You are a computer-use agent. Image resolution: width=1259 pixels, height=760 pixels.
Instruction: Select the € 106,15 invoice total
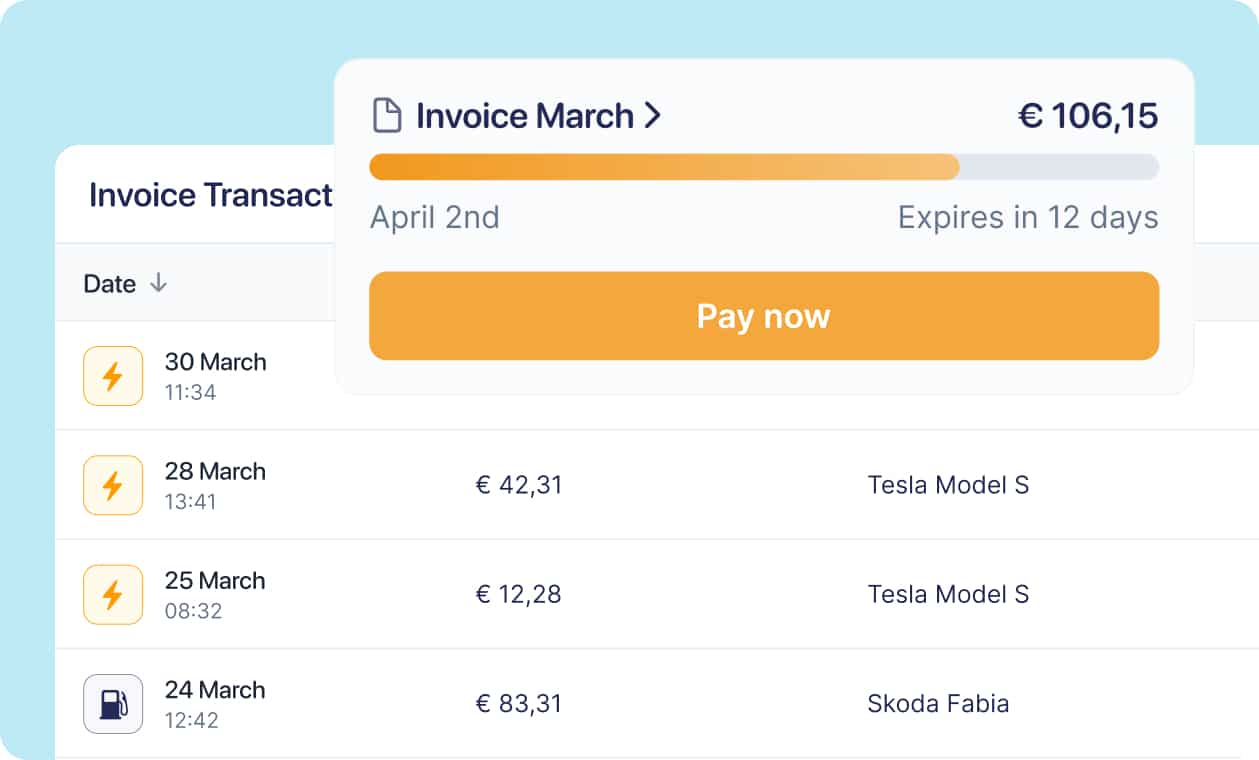(x=1088, y=115)
